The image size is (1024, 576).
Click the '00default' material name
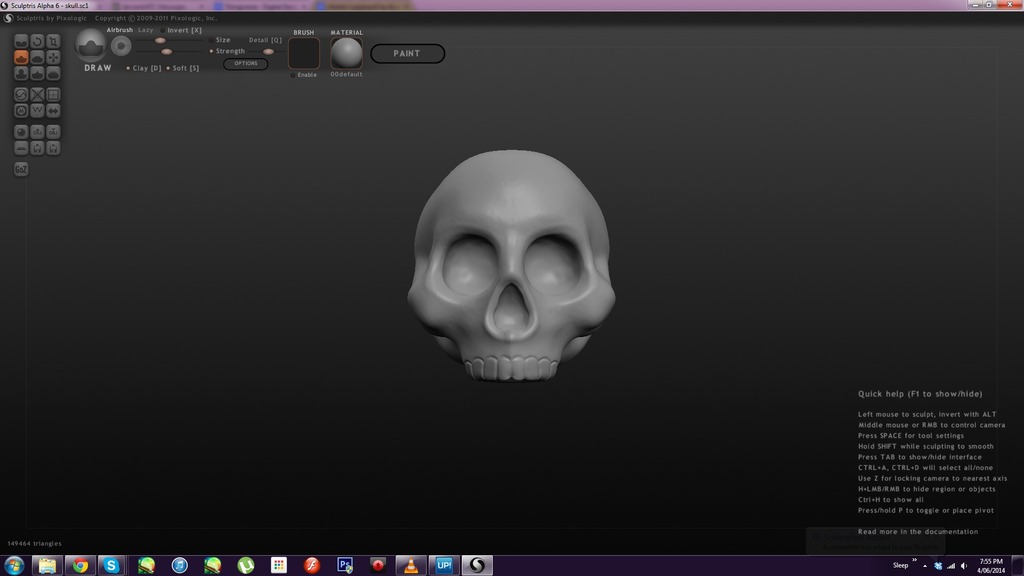(346, 74)
